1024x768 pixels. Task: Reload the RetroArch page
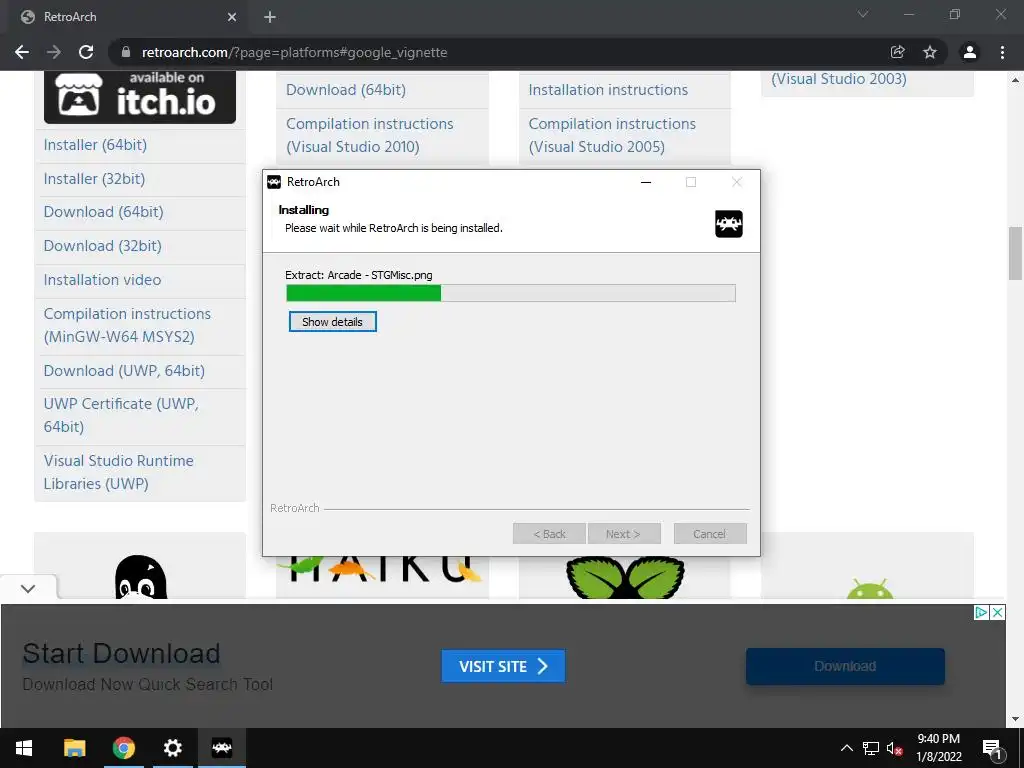[x=86, y=52]
